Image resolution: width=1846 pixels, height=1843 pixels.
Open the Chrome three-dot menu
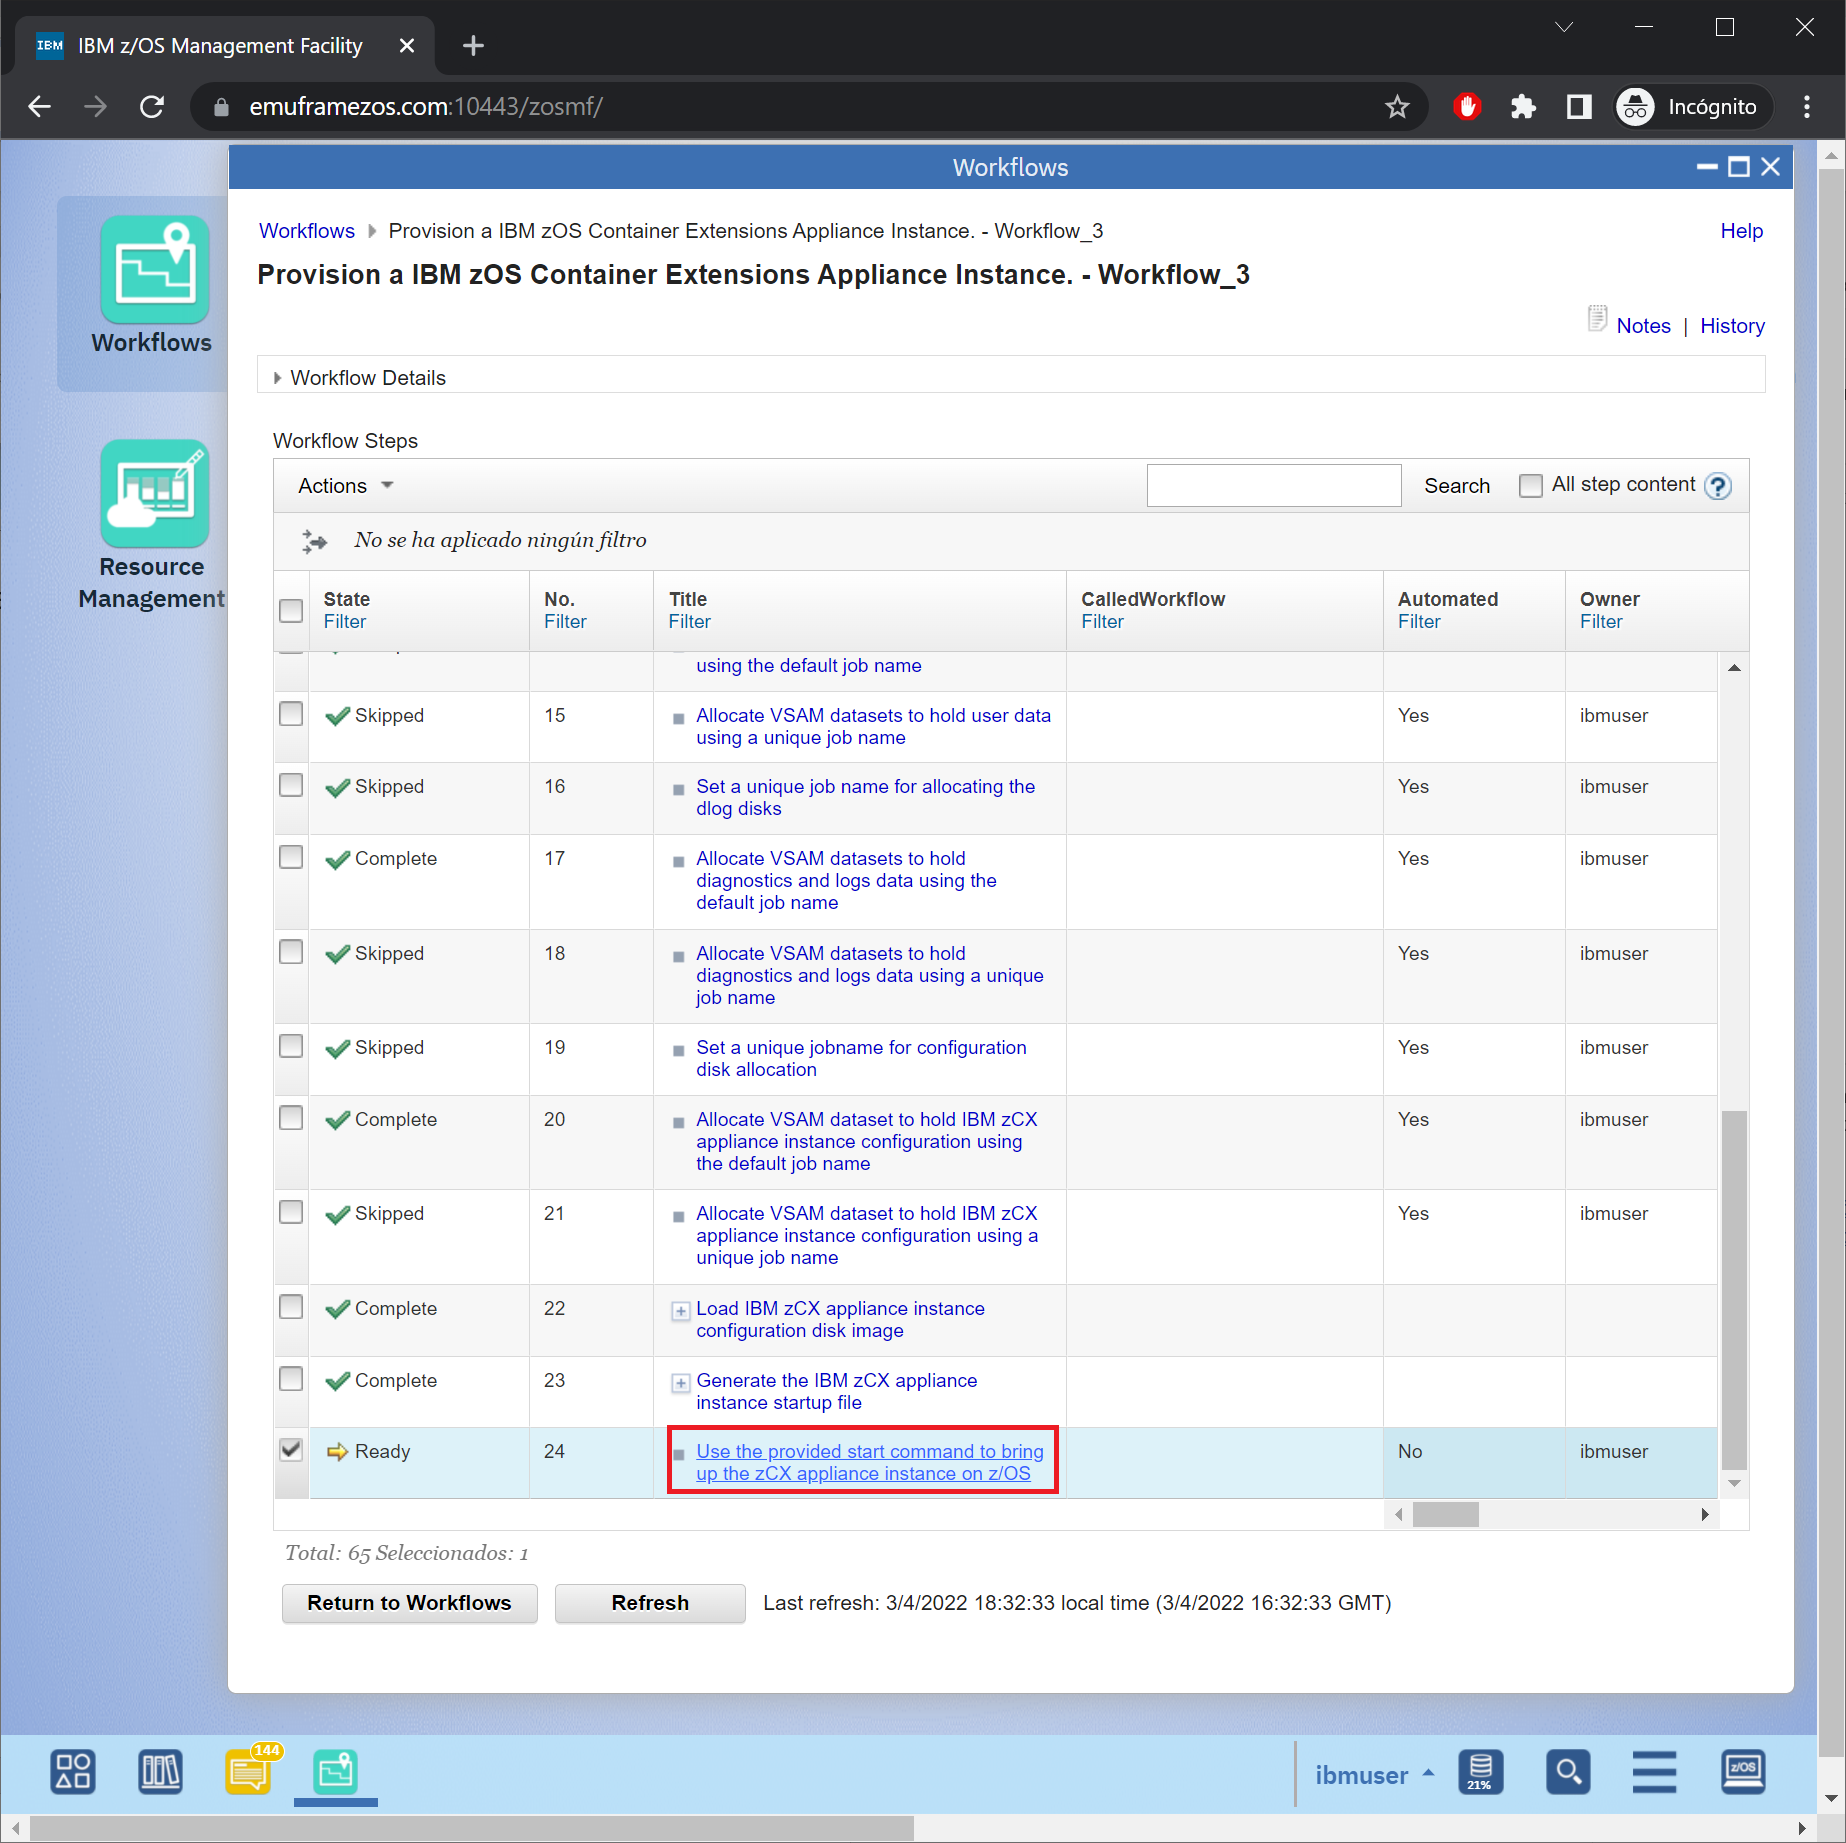coord(1806,107)
